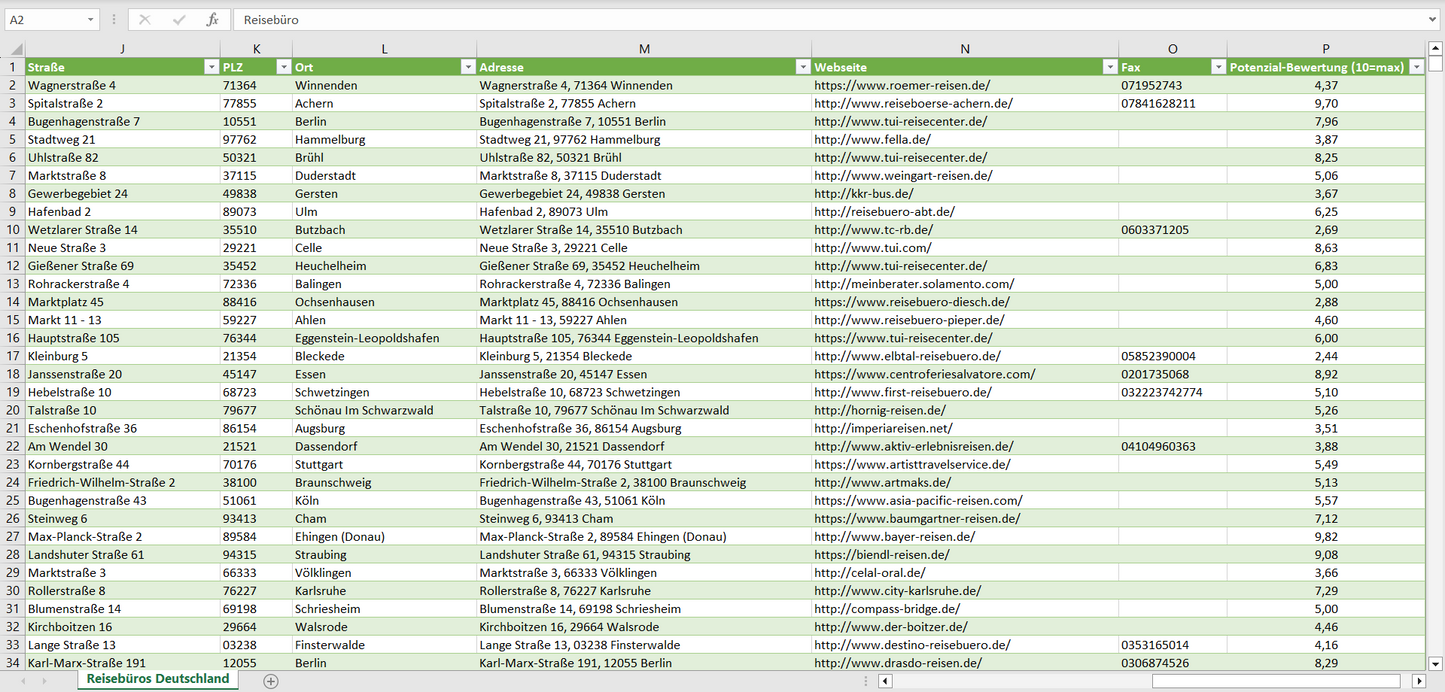Click the Select All corner triangle
Viewport: 1445px width, 692px height.
coord(14,49)
